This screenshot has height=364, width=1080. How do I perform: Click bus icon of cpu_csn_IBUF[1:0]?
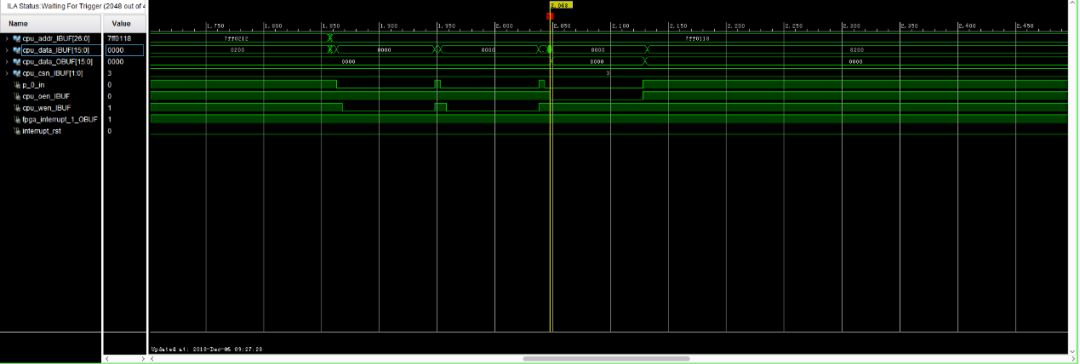pos(17,73)
